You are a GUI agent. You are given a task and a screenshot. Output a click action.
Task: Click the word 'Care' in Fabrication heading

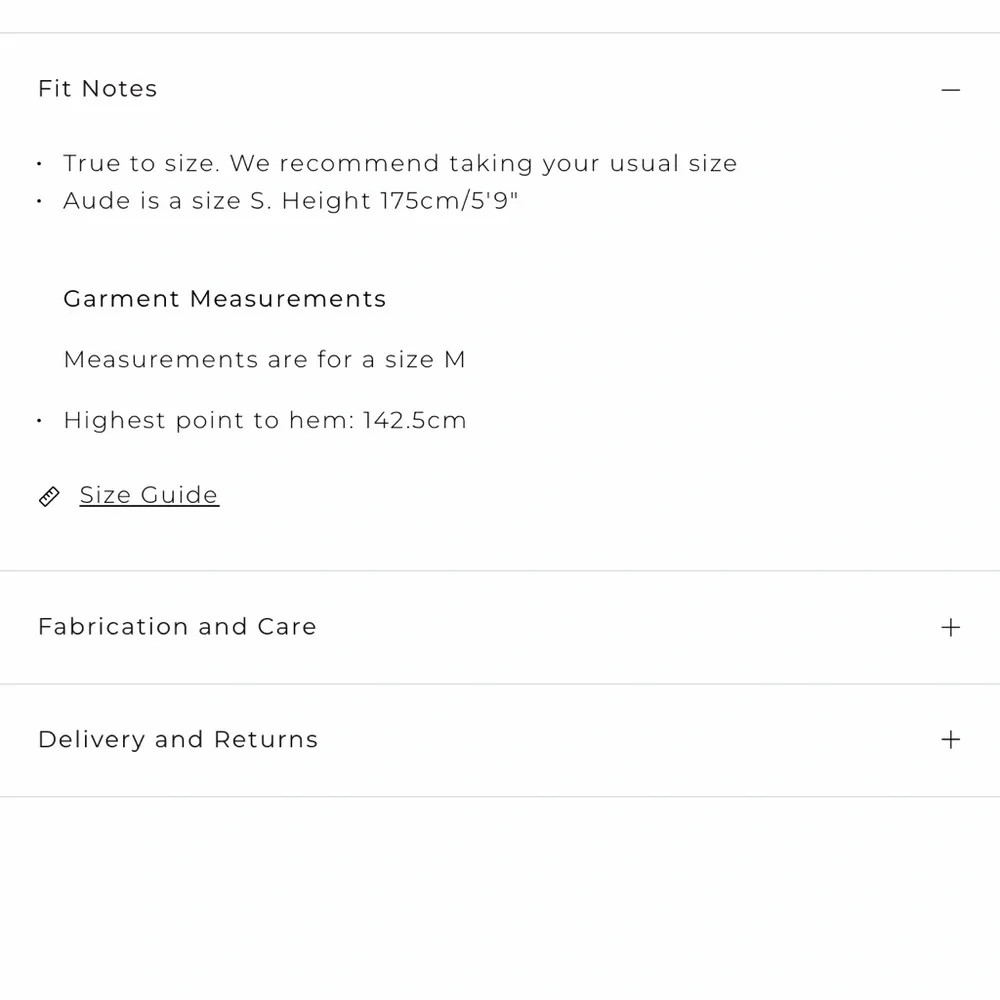point(287,627)
